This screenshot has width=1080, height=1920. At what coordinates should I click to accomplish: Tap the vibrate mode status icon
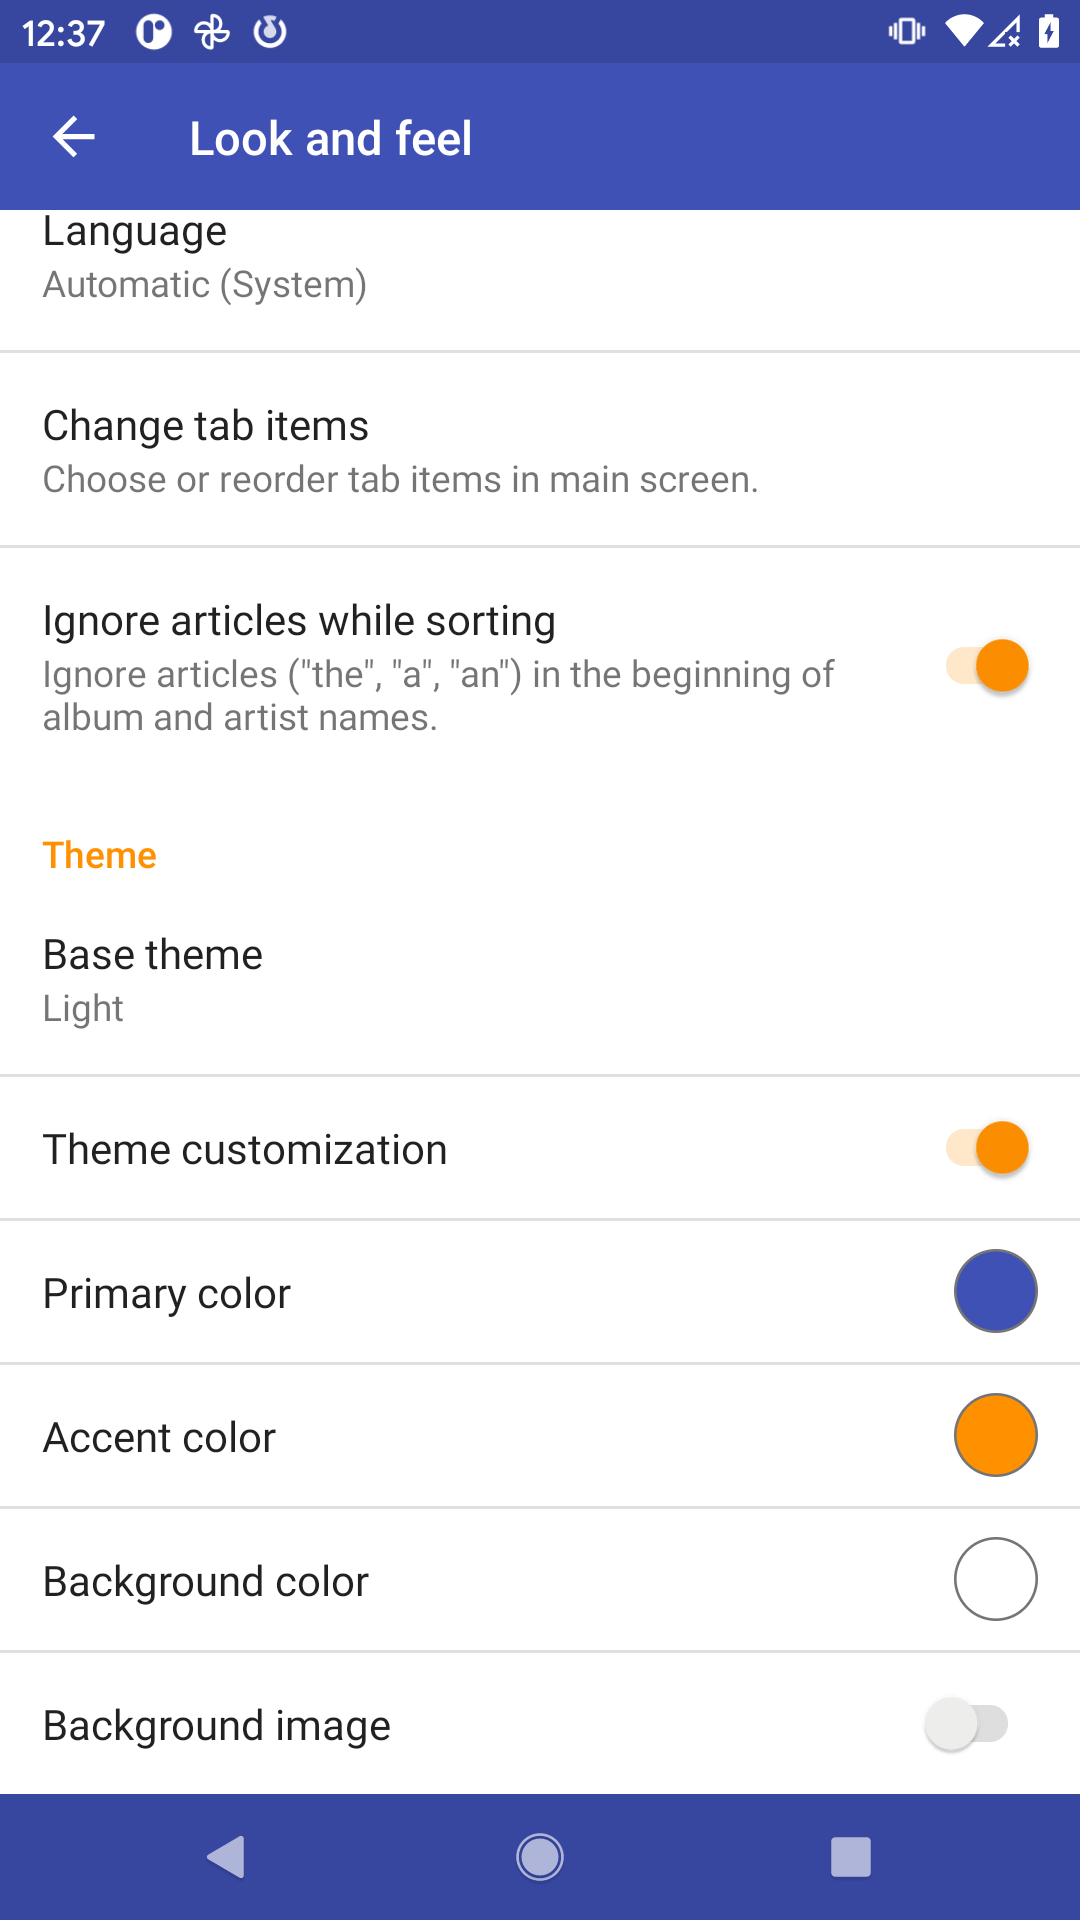click(906, 32)
